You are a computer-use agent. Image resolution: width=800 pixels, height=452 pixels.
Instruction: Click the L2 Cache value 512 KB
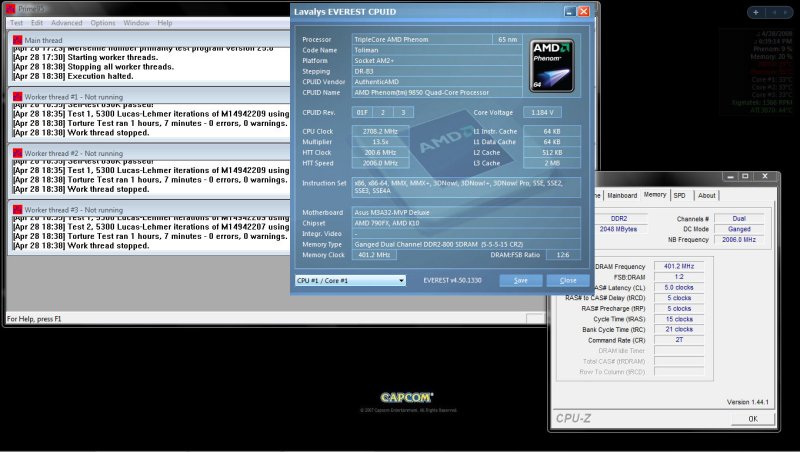(x=552, y=153)
